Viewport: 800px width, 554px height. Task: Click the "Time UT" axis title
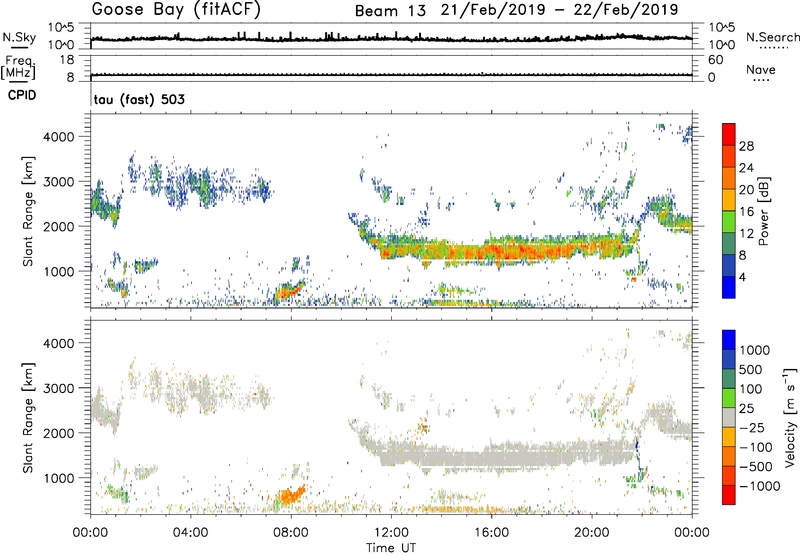click(x=391, y=548)
